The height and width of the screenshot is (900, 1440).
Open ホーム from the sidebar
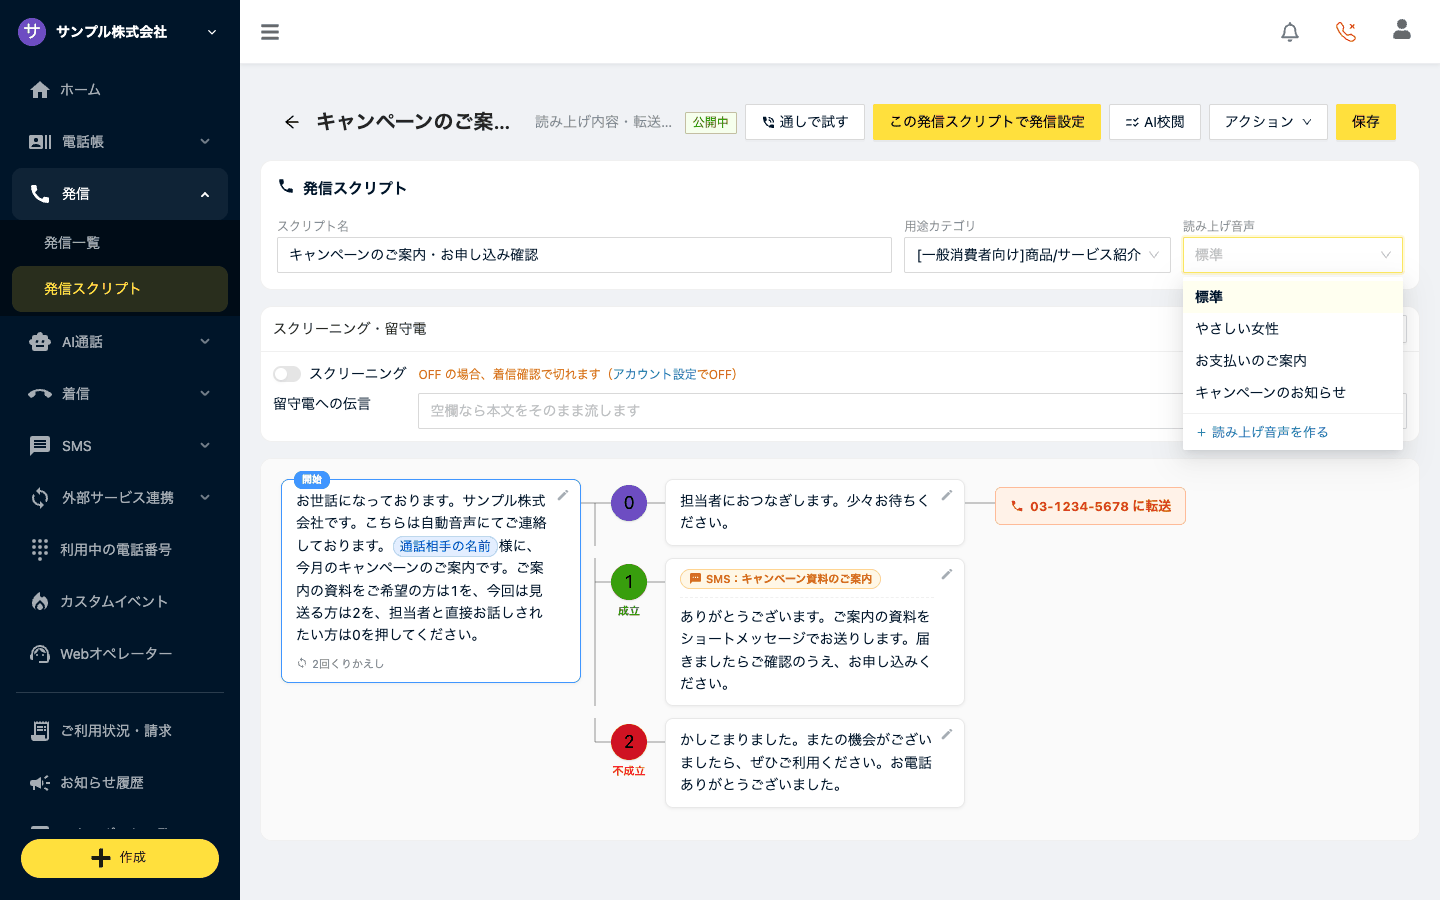tap(120, 90)
